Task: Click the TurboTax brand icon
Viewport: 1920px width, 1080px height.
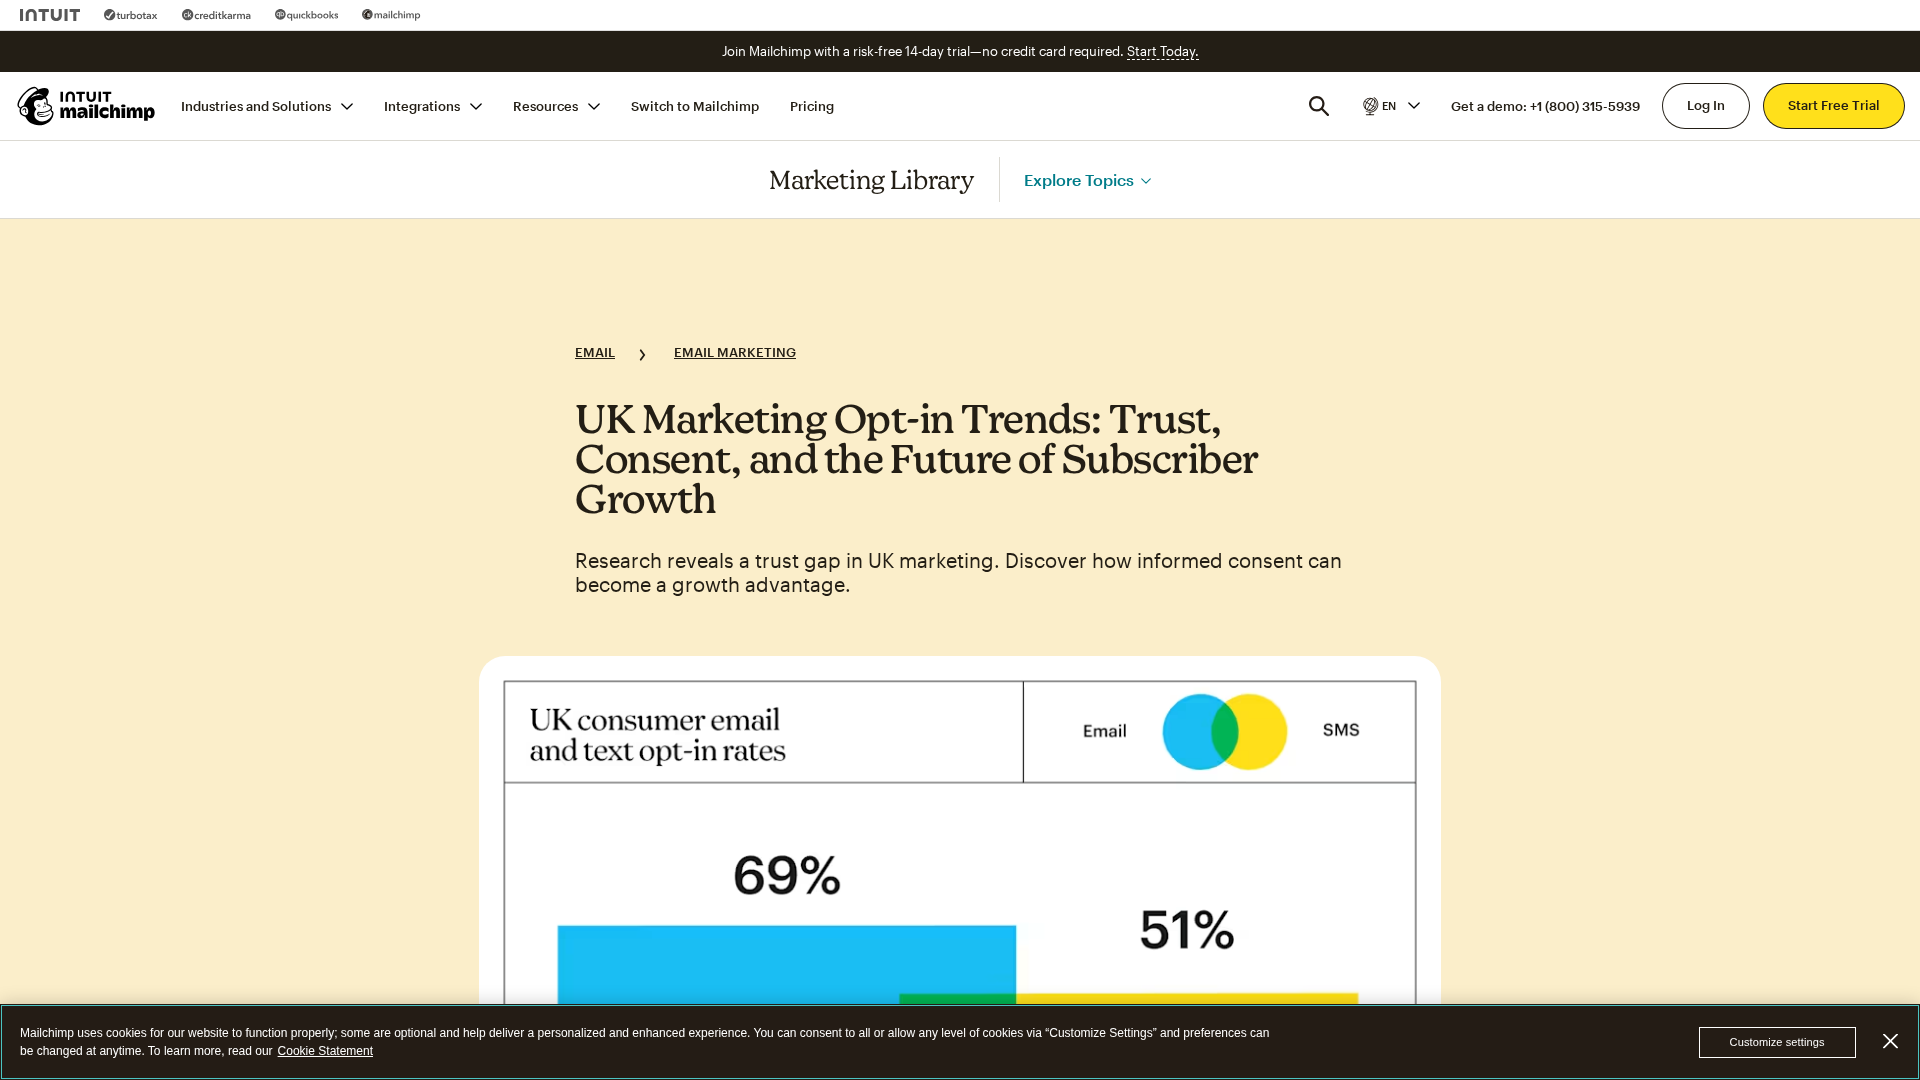Action: point(131,15)
